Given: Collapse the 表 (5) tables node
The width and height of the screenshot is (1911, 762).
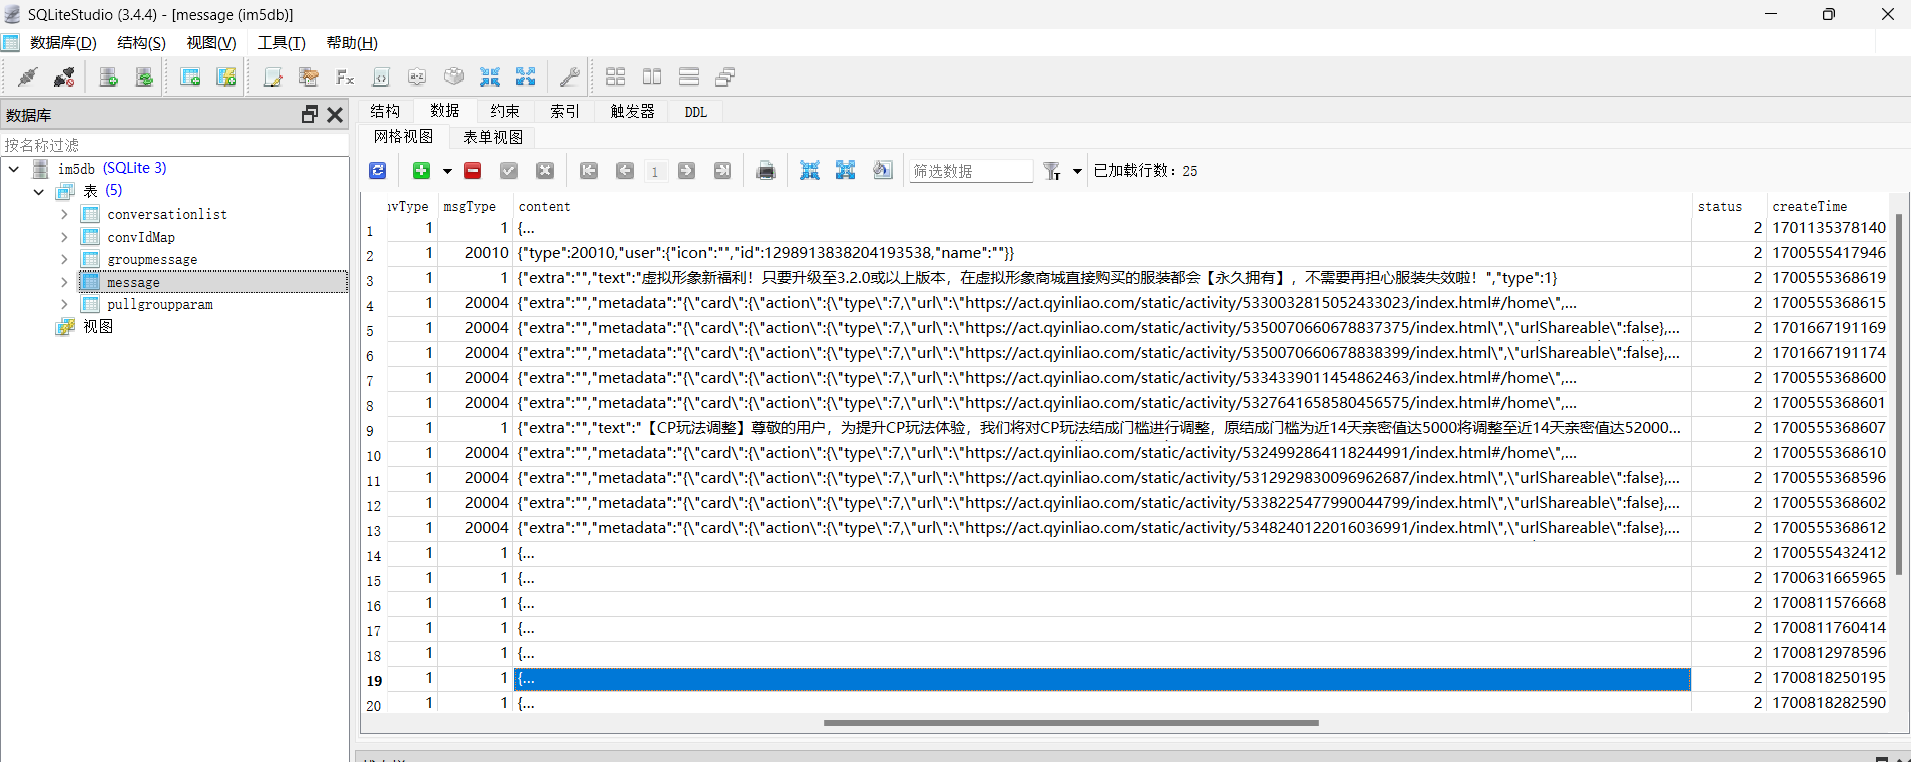Looking at the screenshot, I should 39,191.
